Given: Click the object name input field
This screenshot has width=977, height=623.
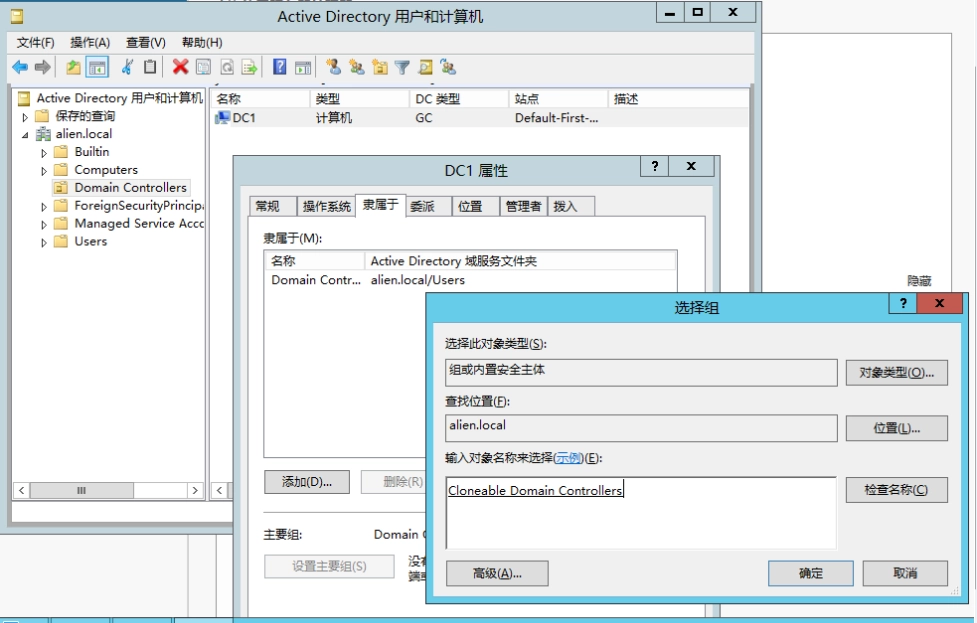Looking at the screenshot, I should tap(640, 512).
